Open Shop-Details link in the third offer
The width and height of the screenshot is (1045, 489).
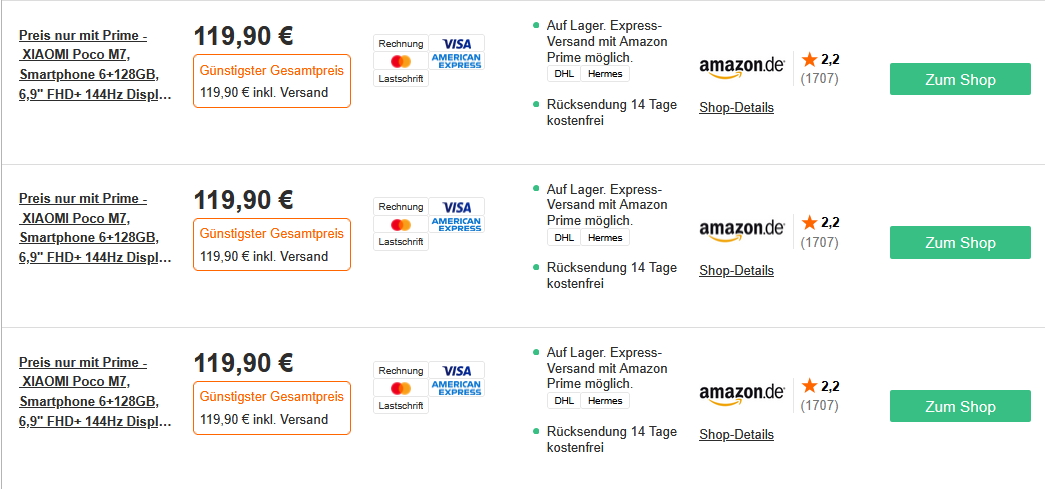(736, 434)
